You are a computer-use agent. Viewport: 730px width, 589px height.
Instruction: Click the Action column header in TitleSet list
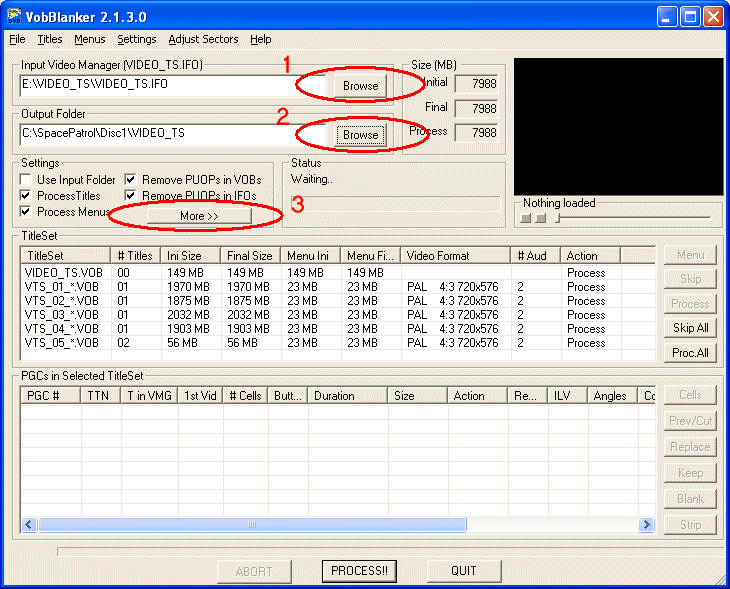[x=590, y=256]
